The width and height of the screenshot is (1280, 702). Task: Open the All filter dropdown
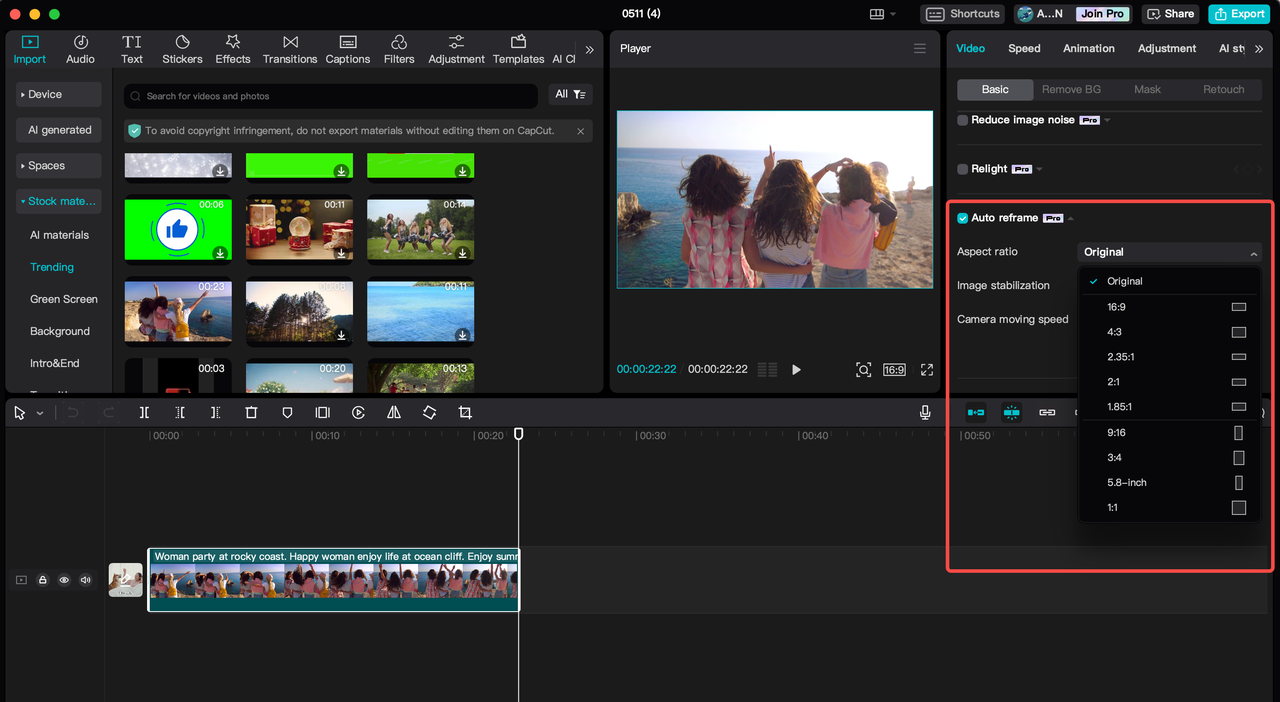(570, 94)
